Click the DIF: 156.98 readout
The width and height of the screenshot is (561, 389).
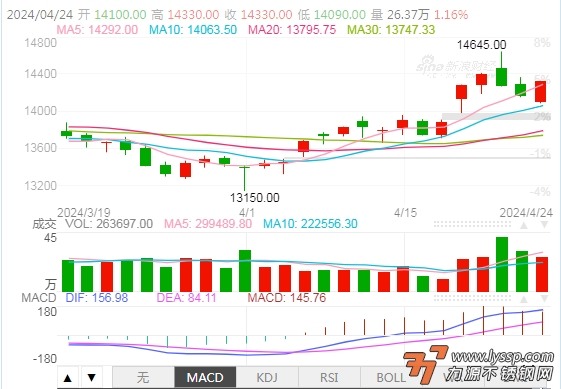tap(97, 298)
